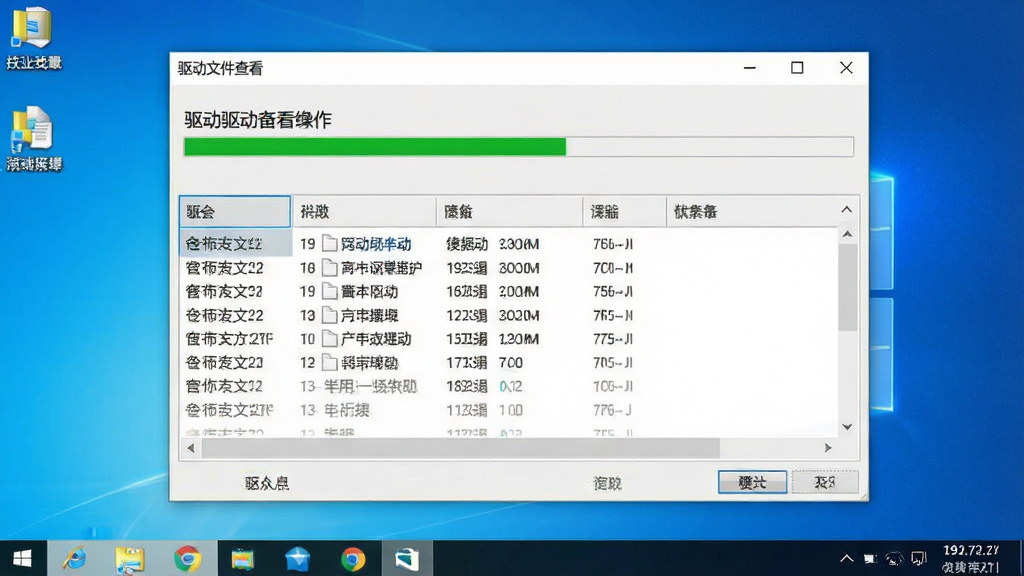Click the file icon in the 3000M row
1024x576 pixels.
click(x=330, y=268)
